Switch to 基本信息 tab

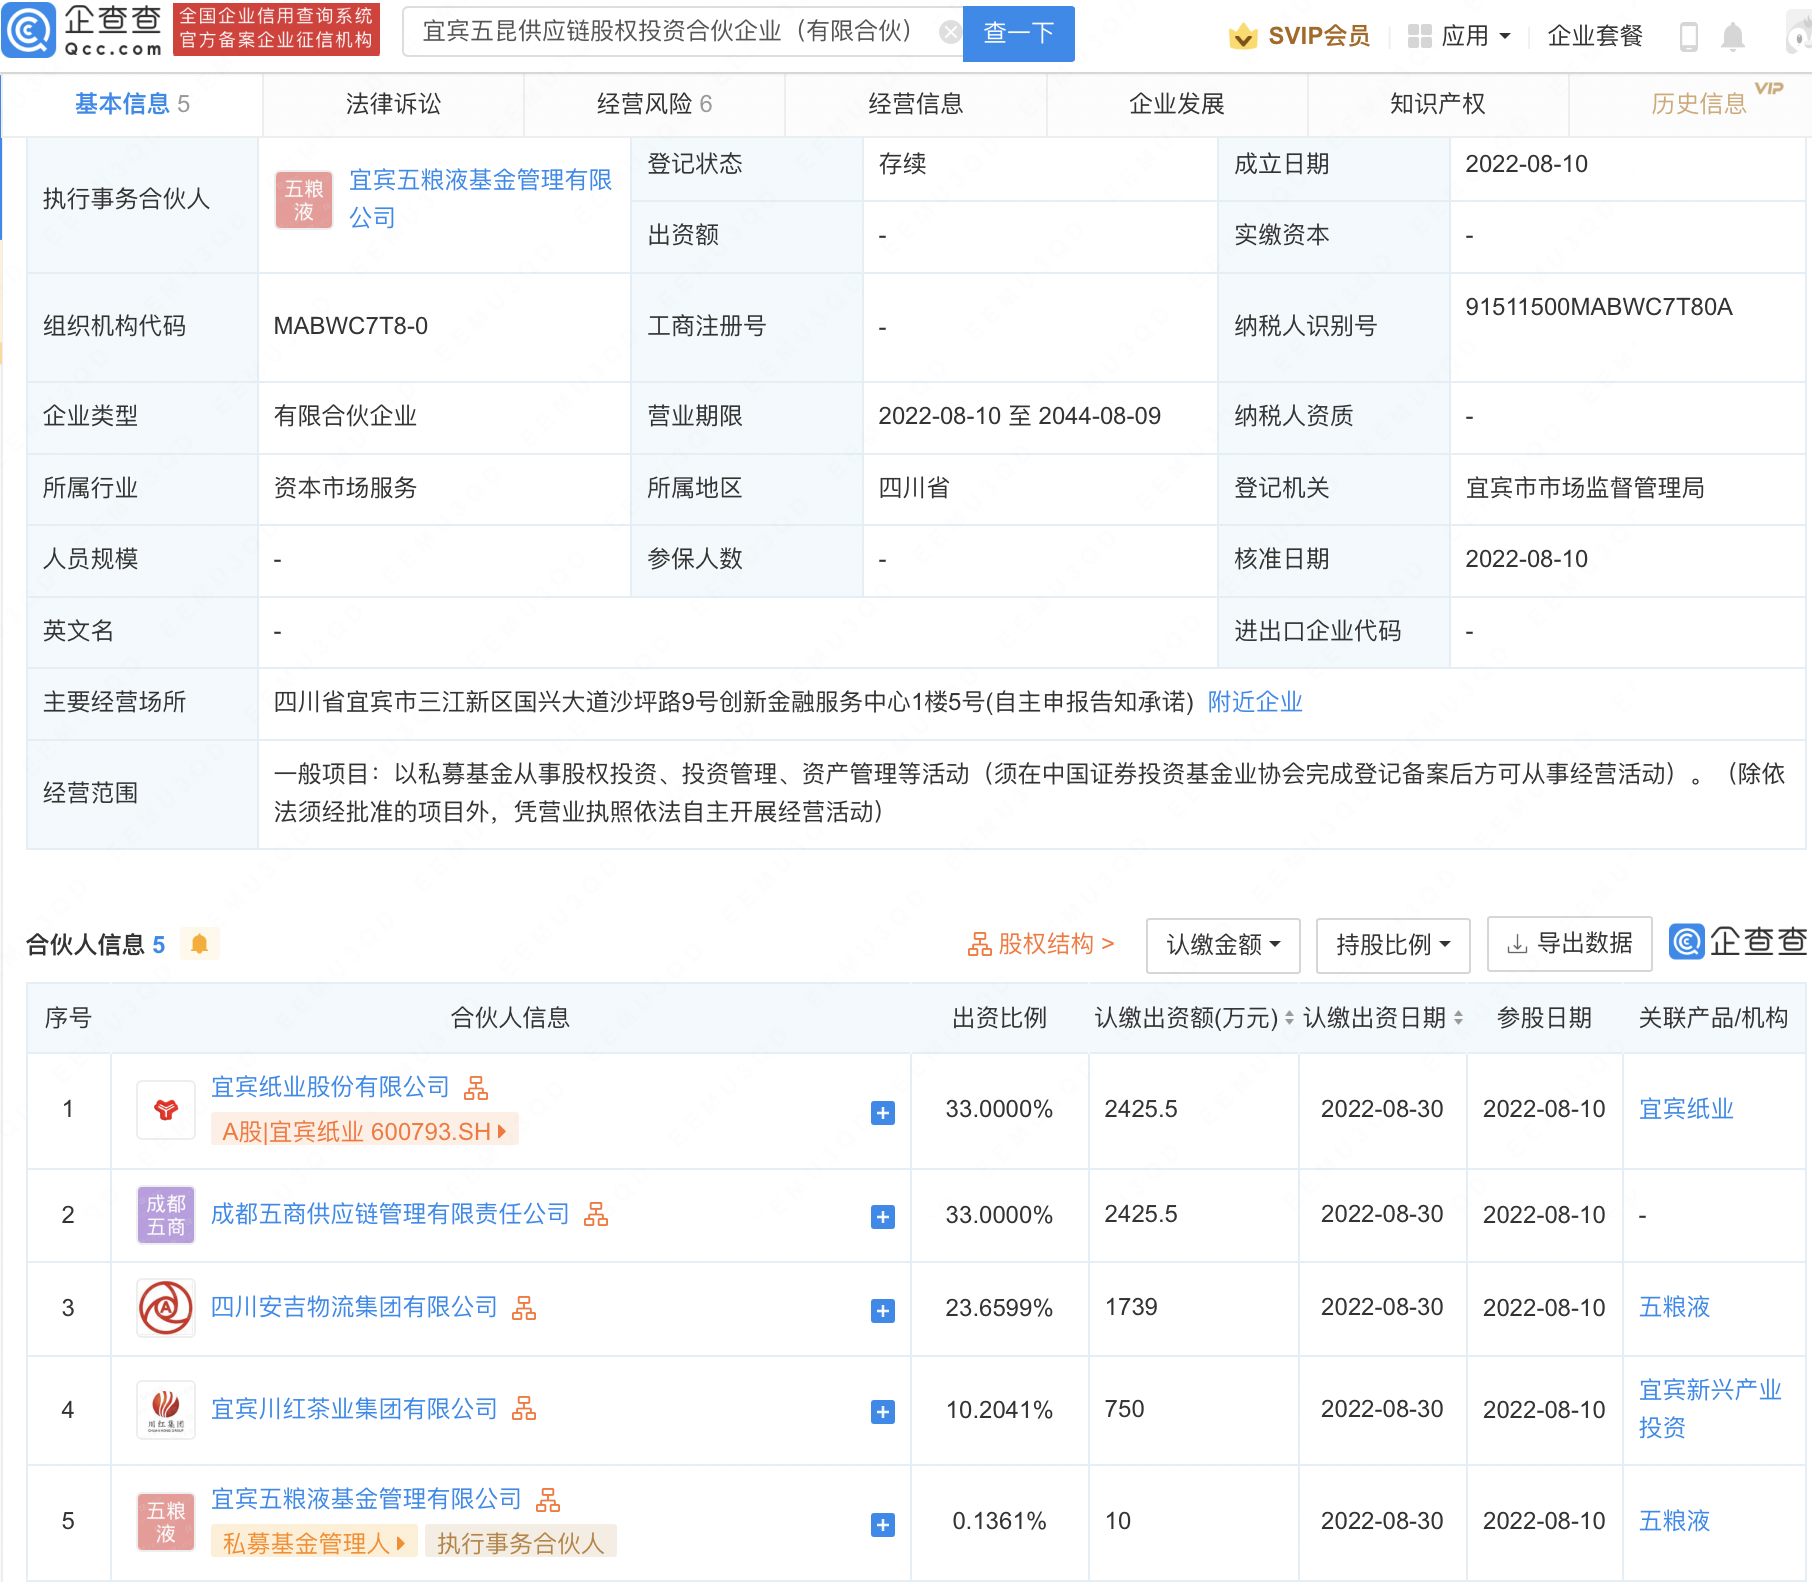coord(132,104)
